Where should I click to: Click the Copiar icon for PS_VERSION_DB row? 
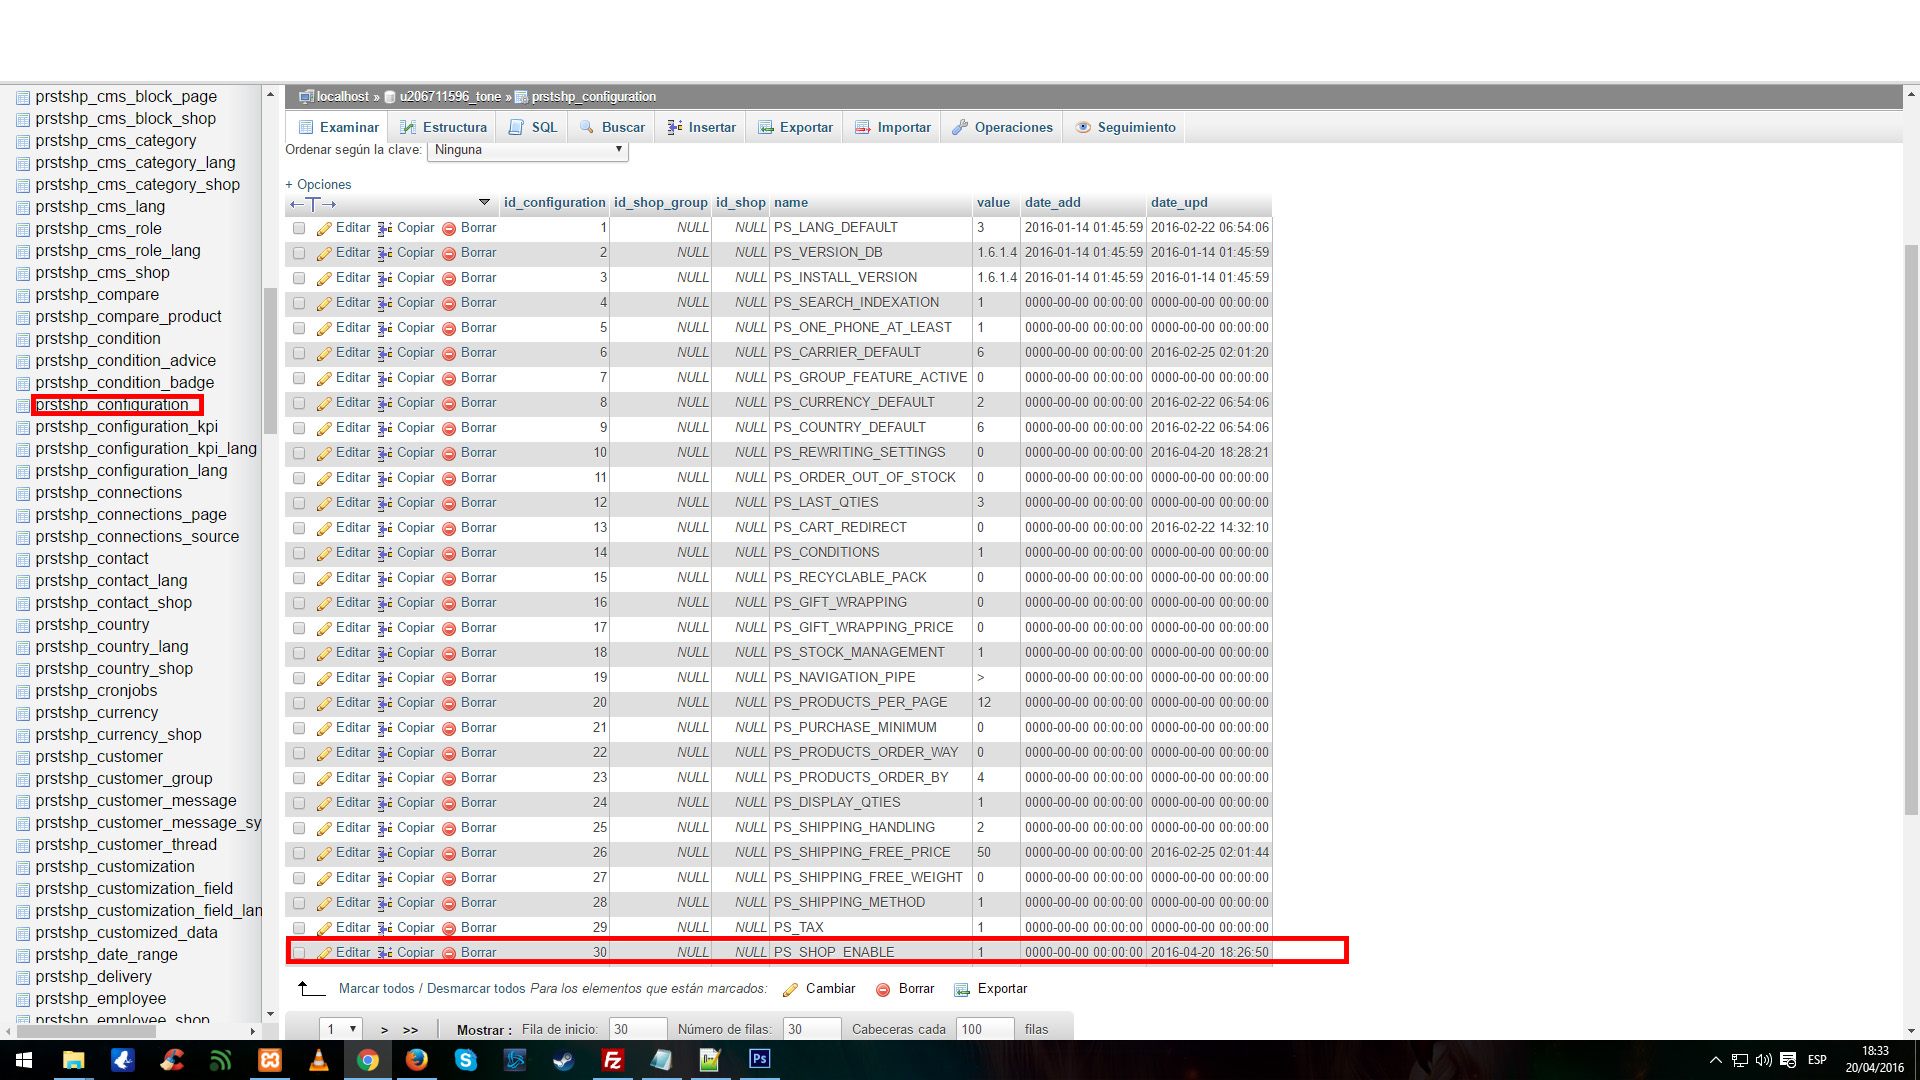tap(385, 254)
